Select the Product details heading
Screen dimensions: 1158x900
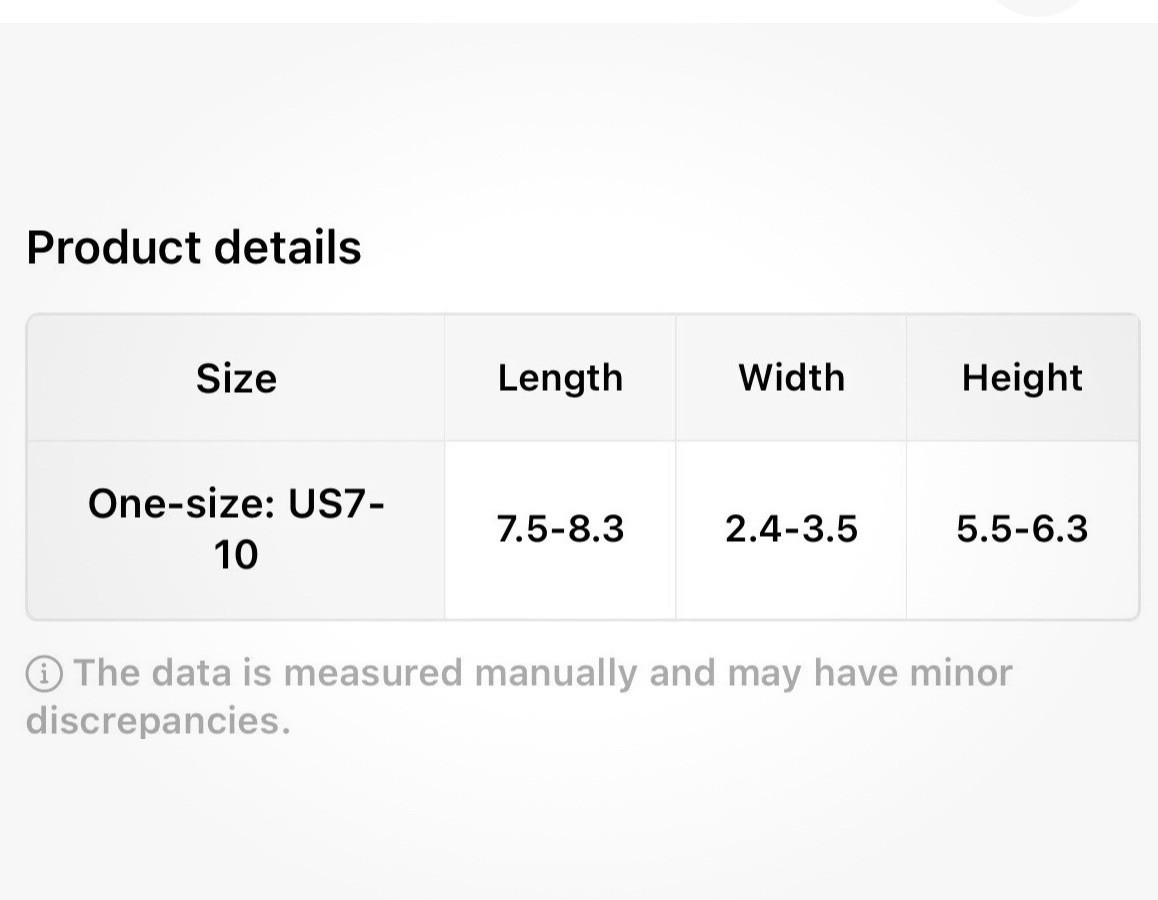(194, 247)
